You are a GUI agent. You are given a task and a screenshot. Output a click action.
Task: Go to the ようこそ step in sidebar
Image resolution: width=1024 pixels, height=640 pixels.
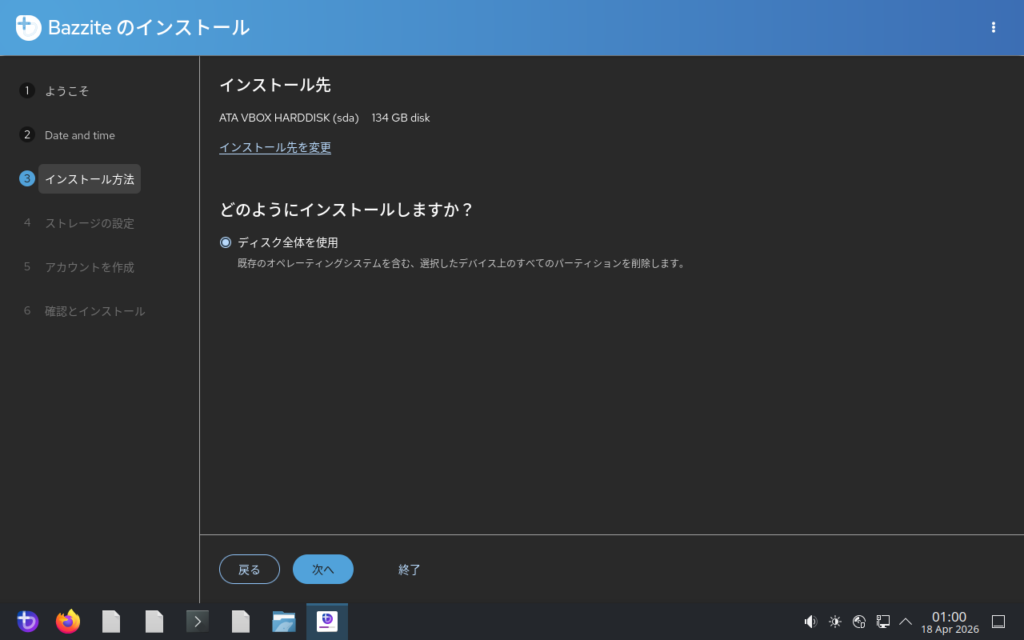[66, 91]
